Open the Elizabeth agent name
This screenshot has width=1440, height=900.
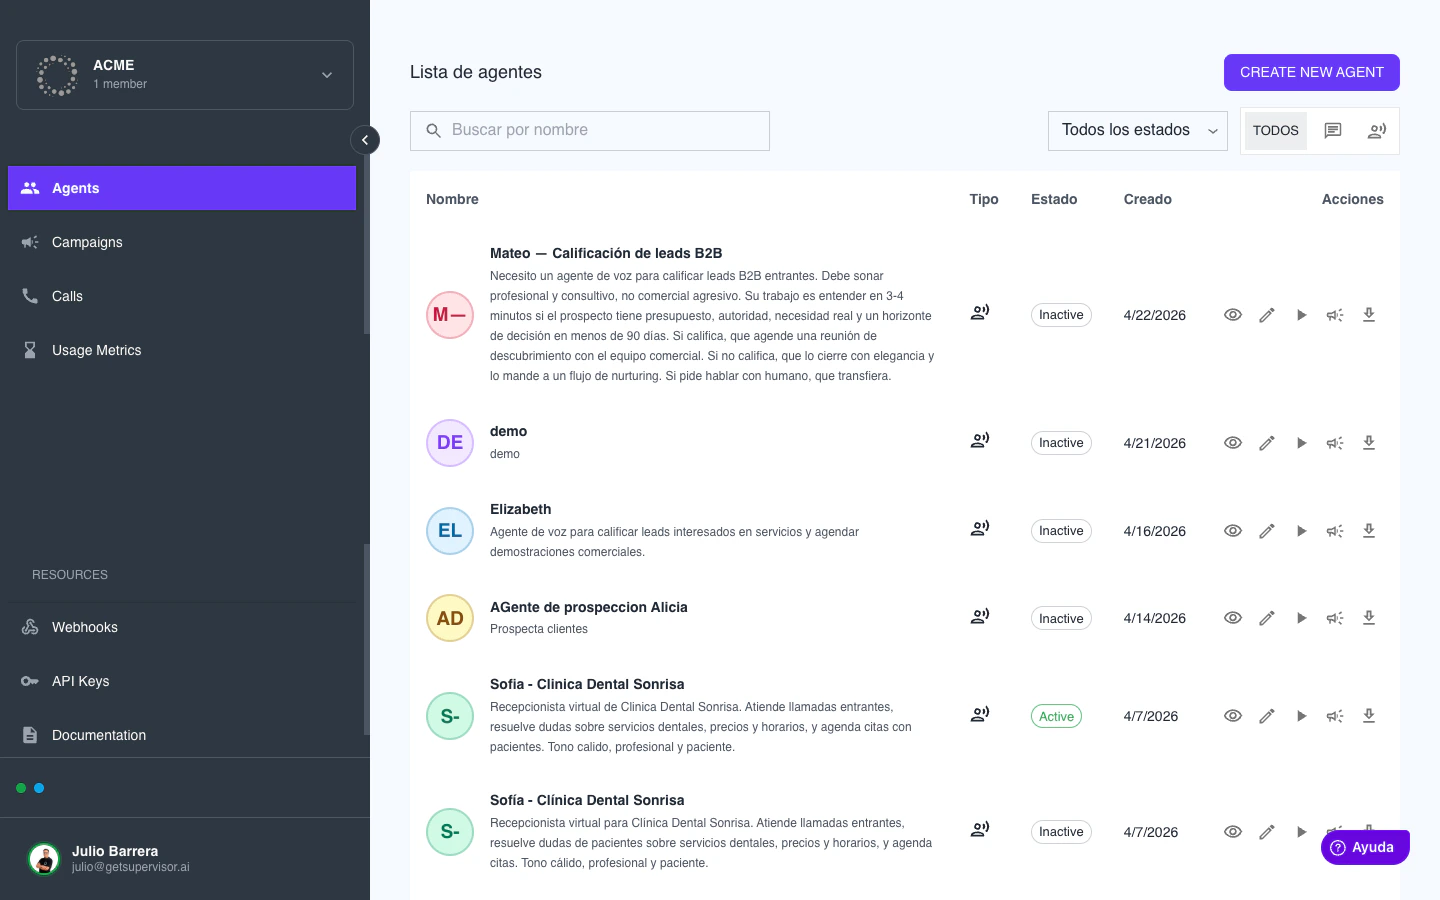pos(520,509)
